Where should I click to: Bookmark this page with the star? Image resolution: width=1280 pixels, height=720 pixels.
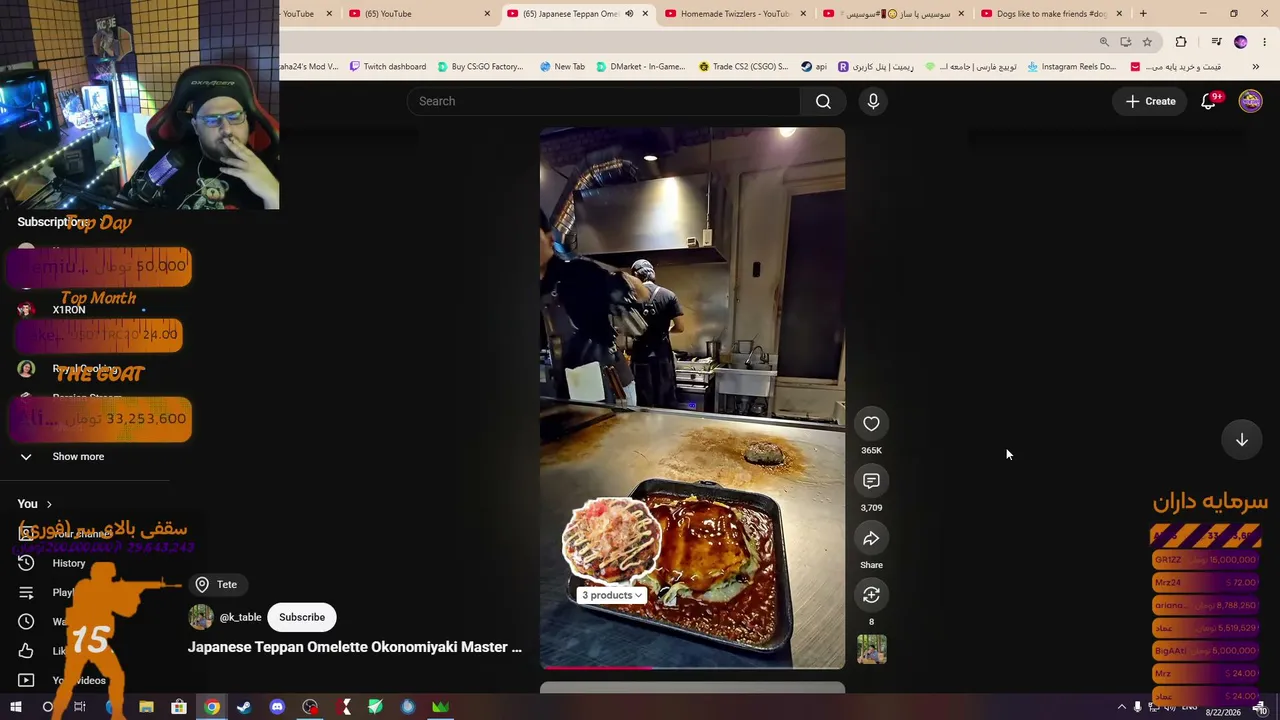[1147, 42]
